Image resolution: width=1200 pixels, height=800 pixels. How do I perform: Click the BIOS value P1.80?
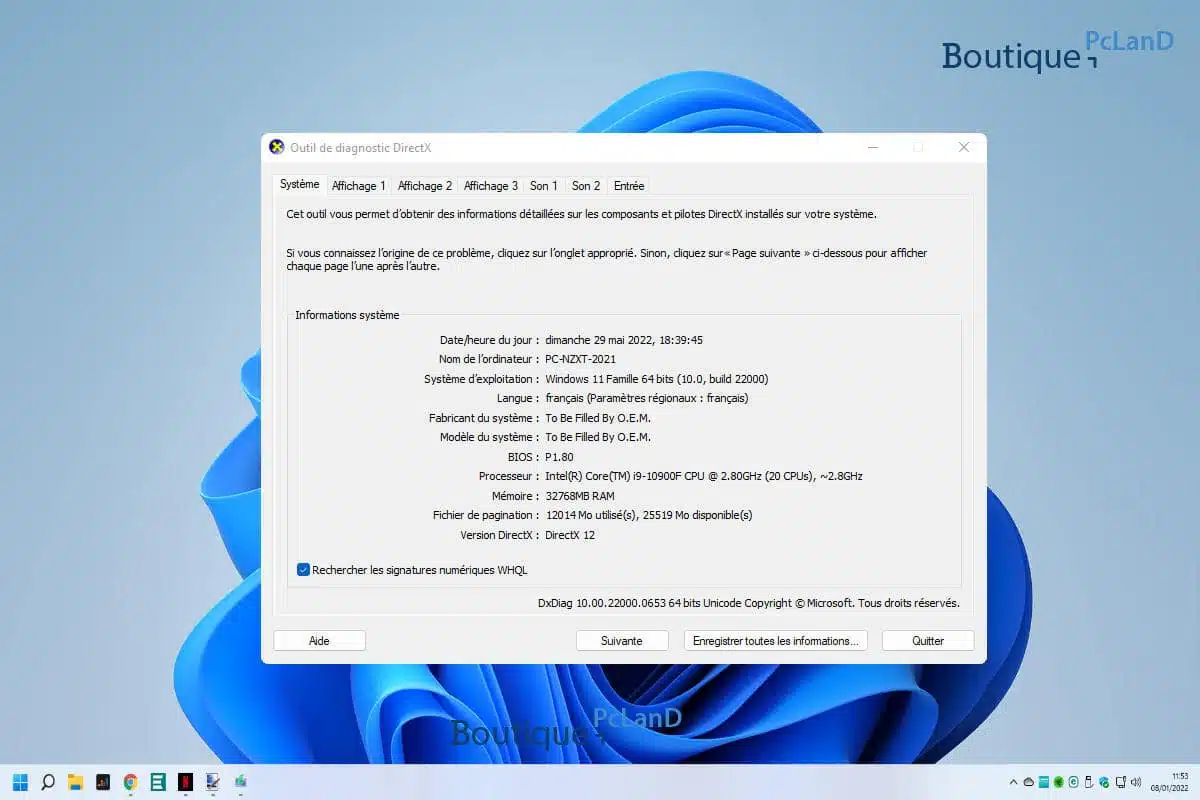click(559, 457)
